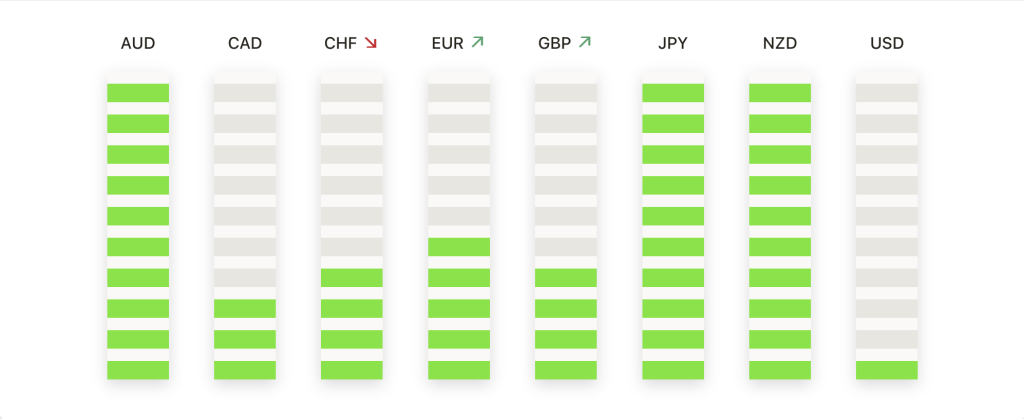This screenshot has height=419, width=1024.
Task: Click the red down arrow beside CHF
Action: (371, 43)
